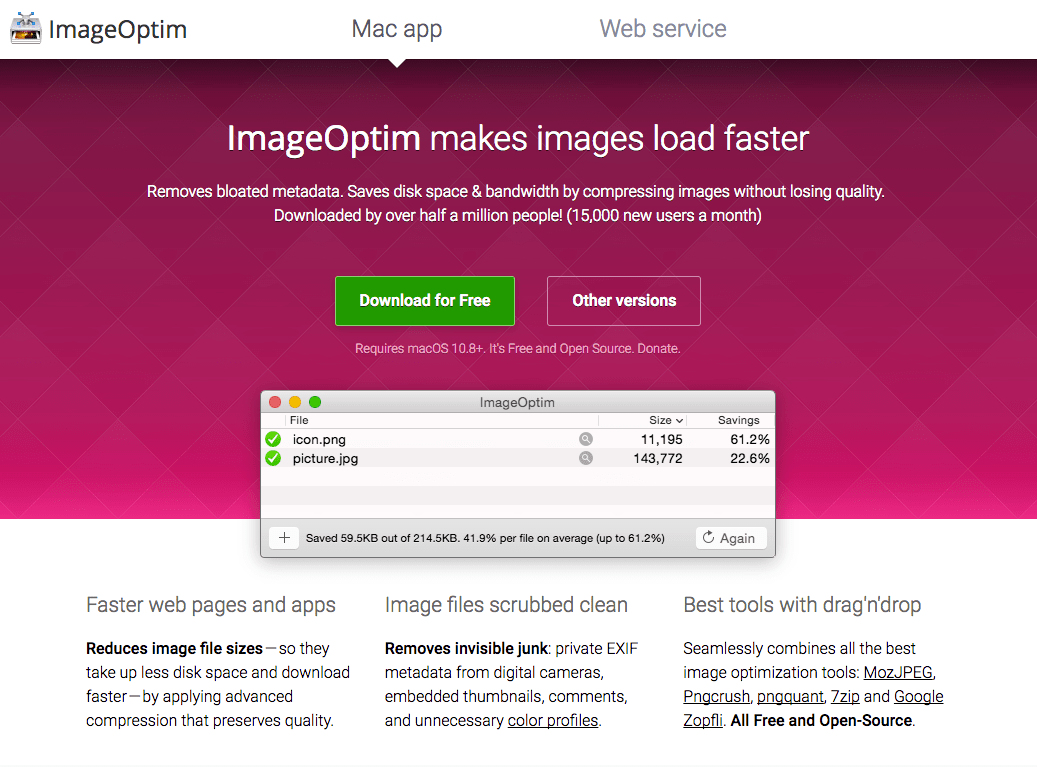Click the plus add-files button

[x=284, y=538]
